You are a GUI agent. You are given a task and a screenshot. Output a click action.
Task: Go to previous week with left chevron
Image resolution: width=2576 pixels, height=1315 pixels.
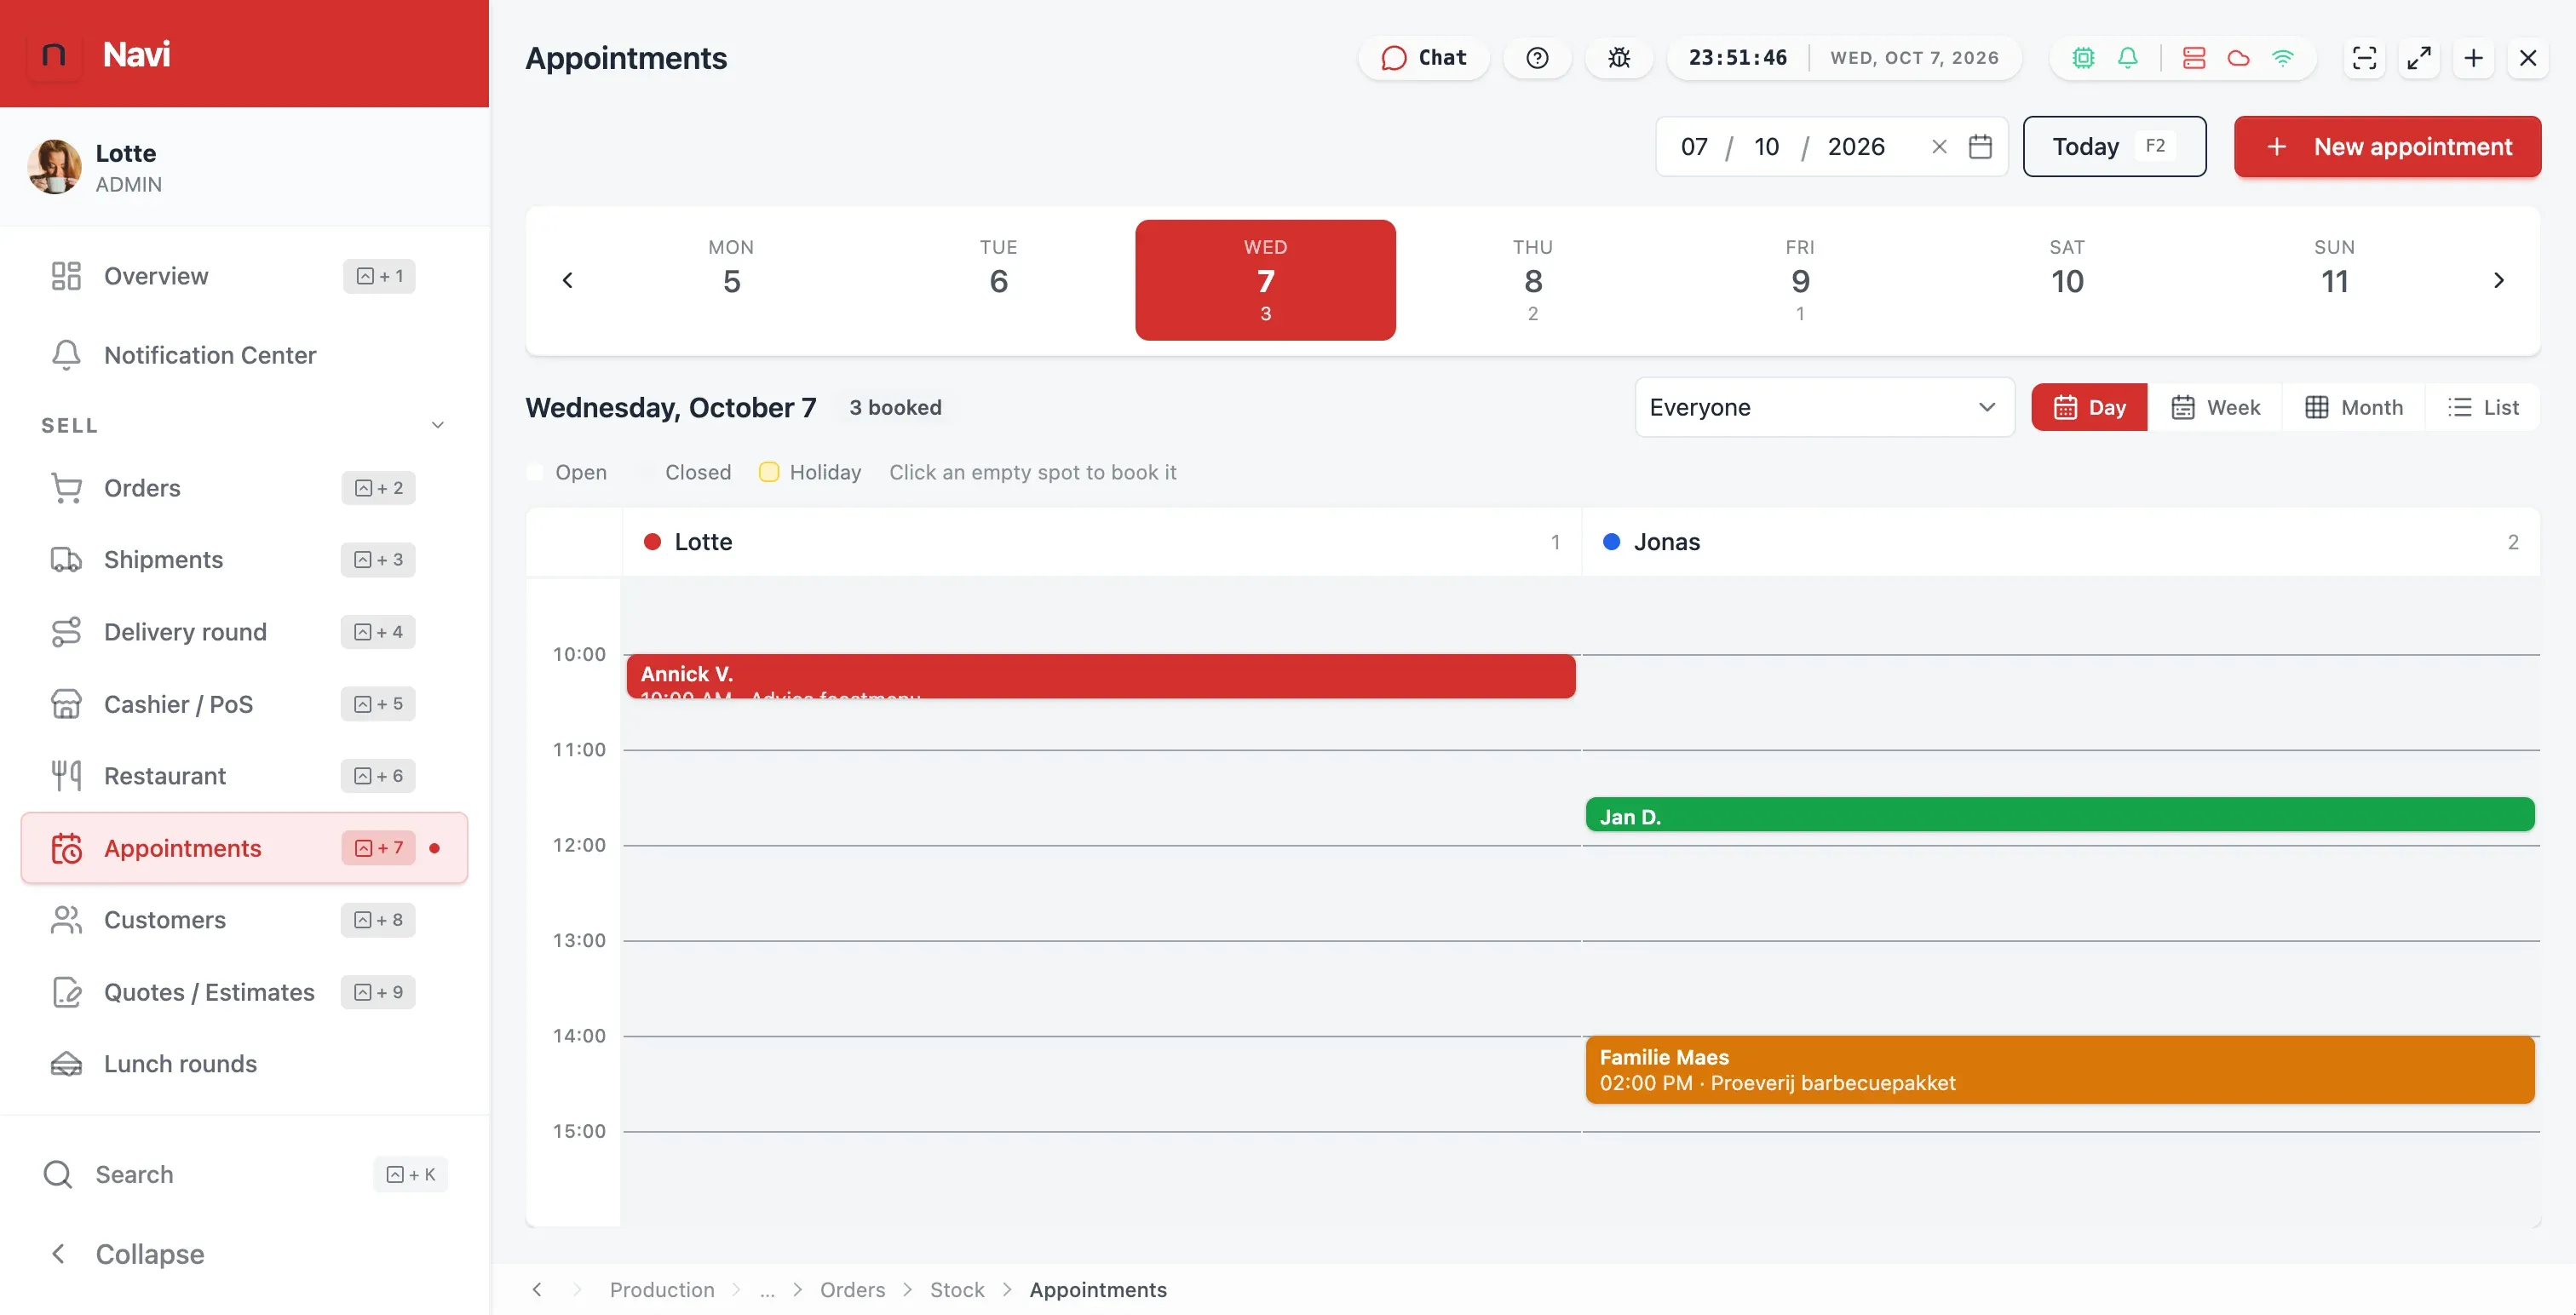coord(568,280)
